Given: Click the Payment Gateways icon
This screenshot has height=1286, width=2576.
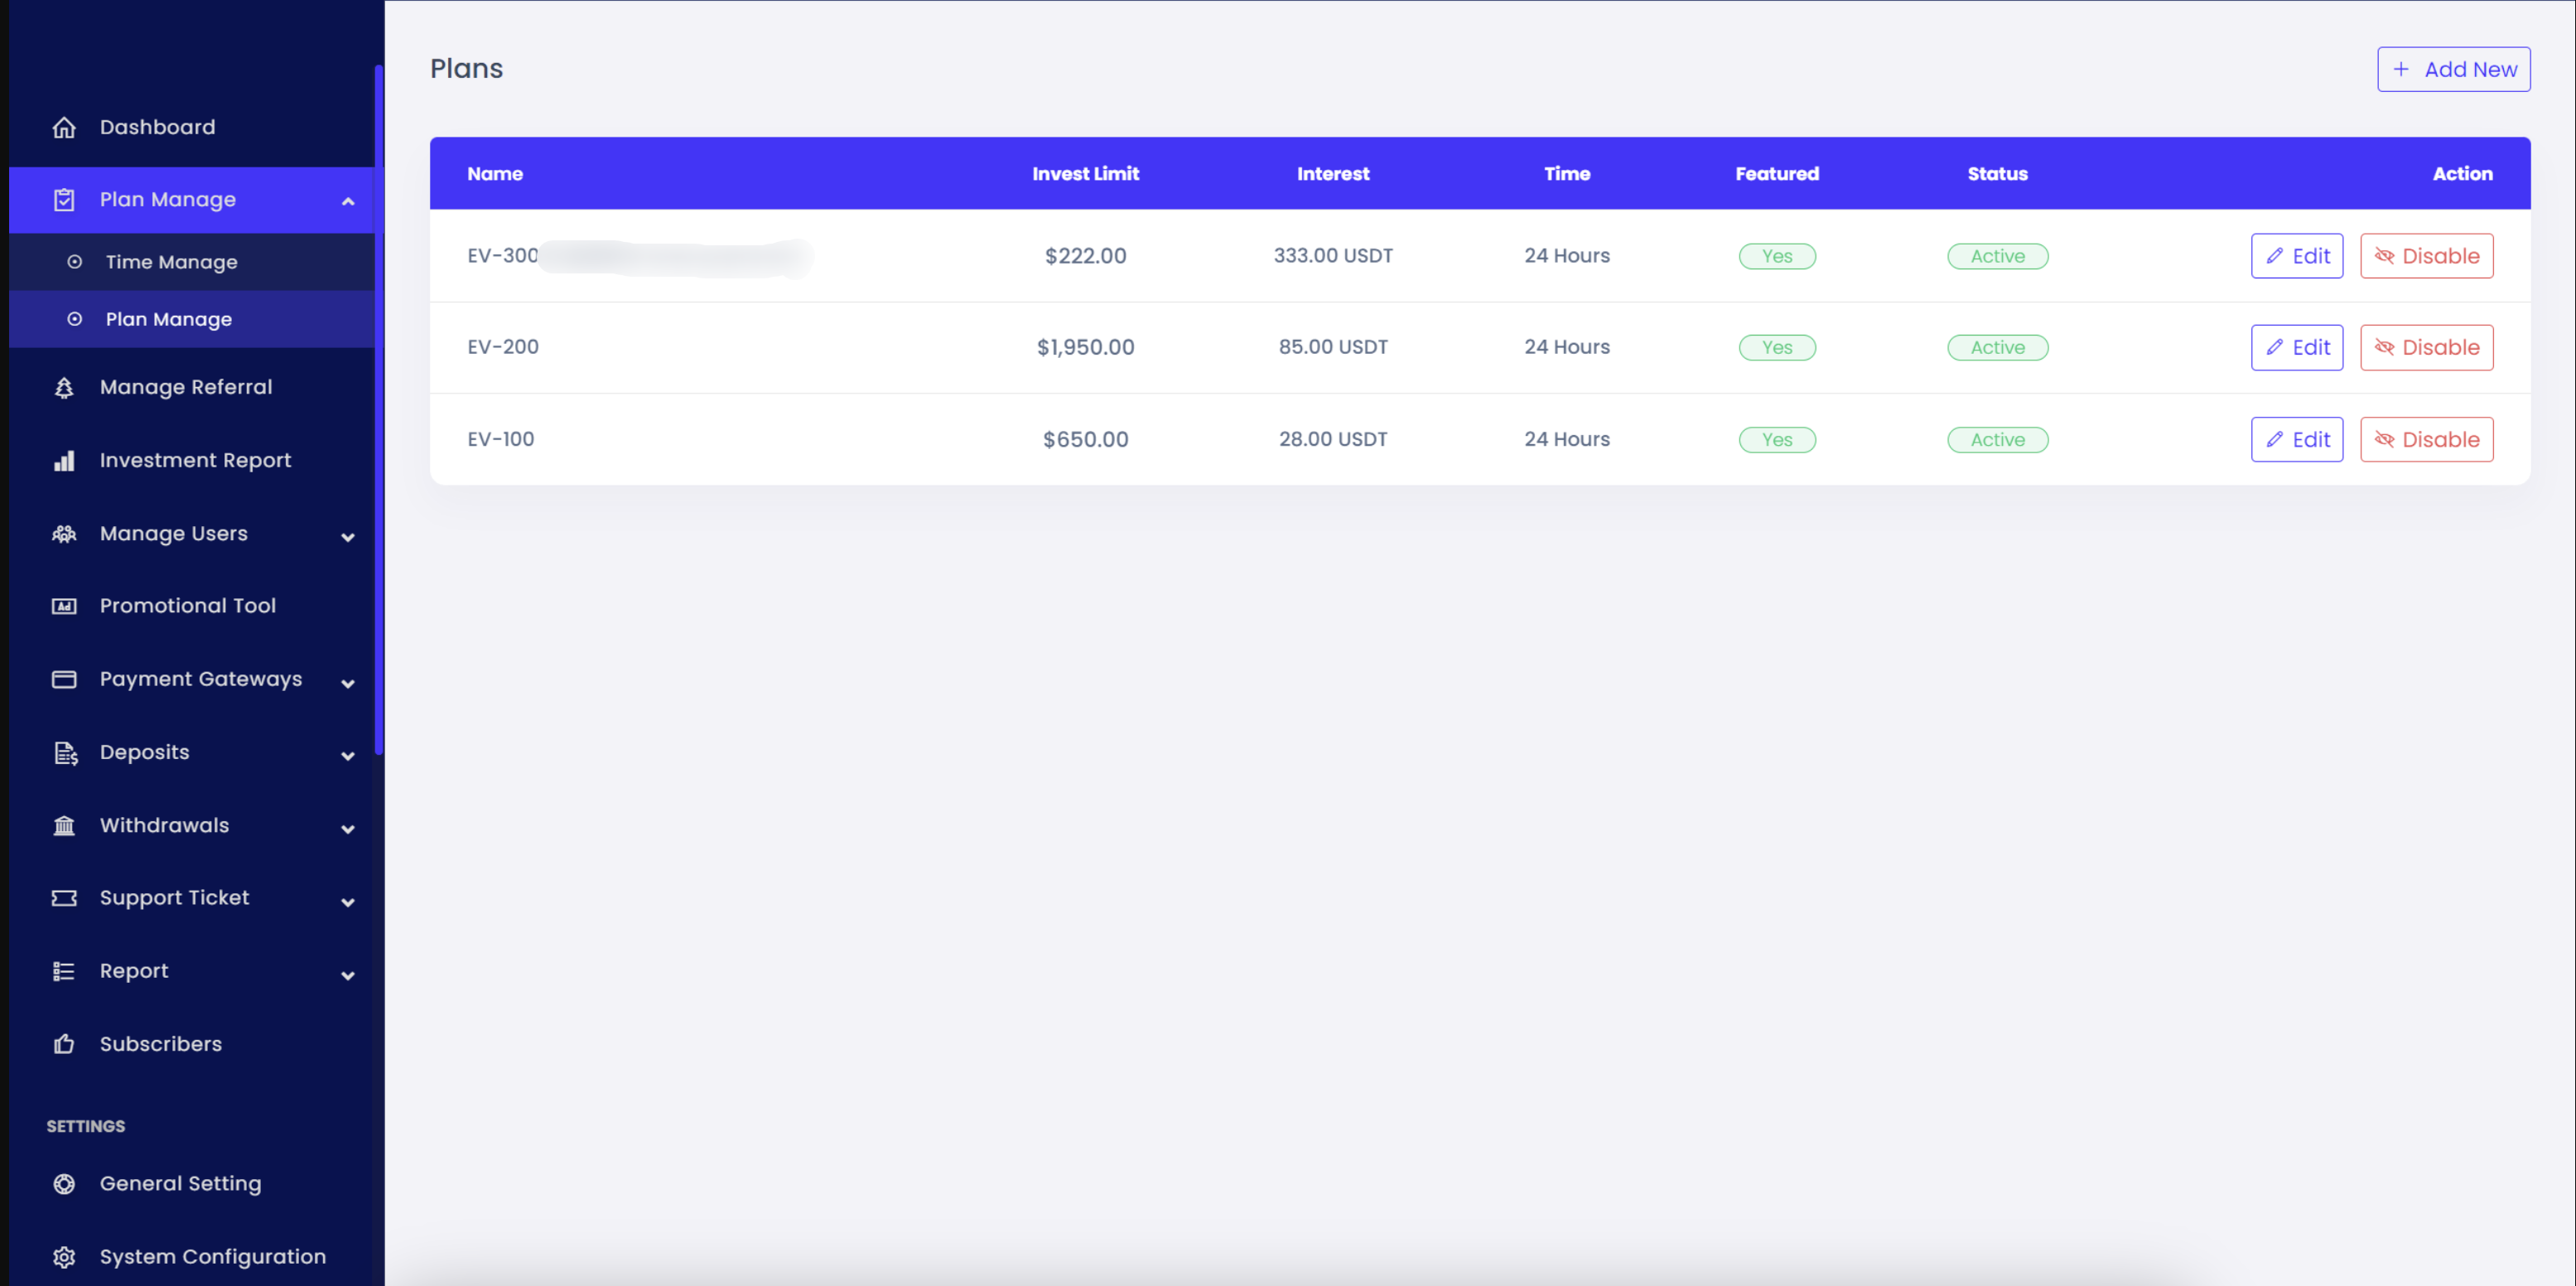Looking at the screenshot, I should click(x=62, y=679).
